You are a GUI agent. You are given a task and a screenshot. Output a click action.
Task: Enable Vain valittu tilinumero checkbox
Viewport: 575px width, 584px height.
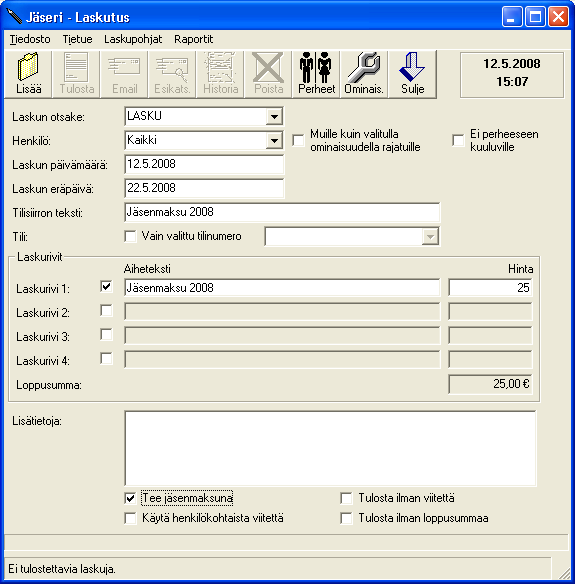tap(130, 236)
